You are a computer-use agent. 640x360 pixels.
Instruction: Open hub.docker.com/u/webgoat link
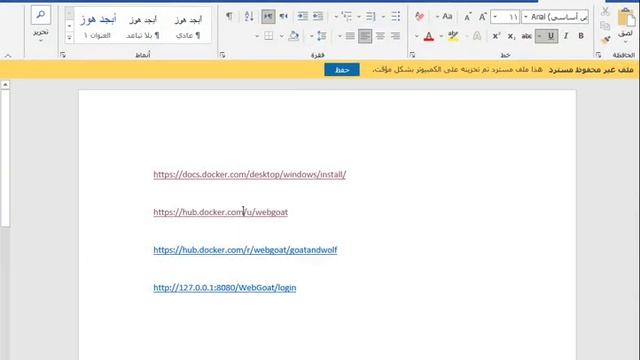221,212
